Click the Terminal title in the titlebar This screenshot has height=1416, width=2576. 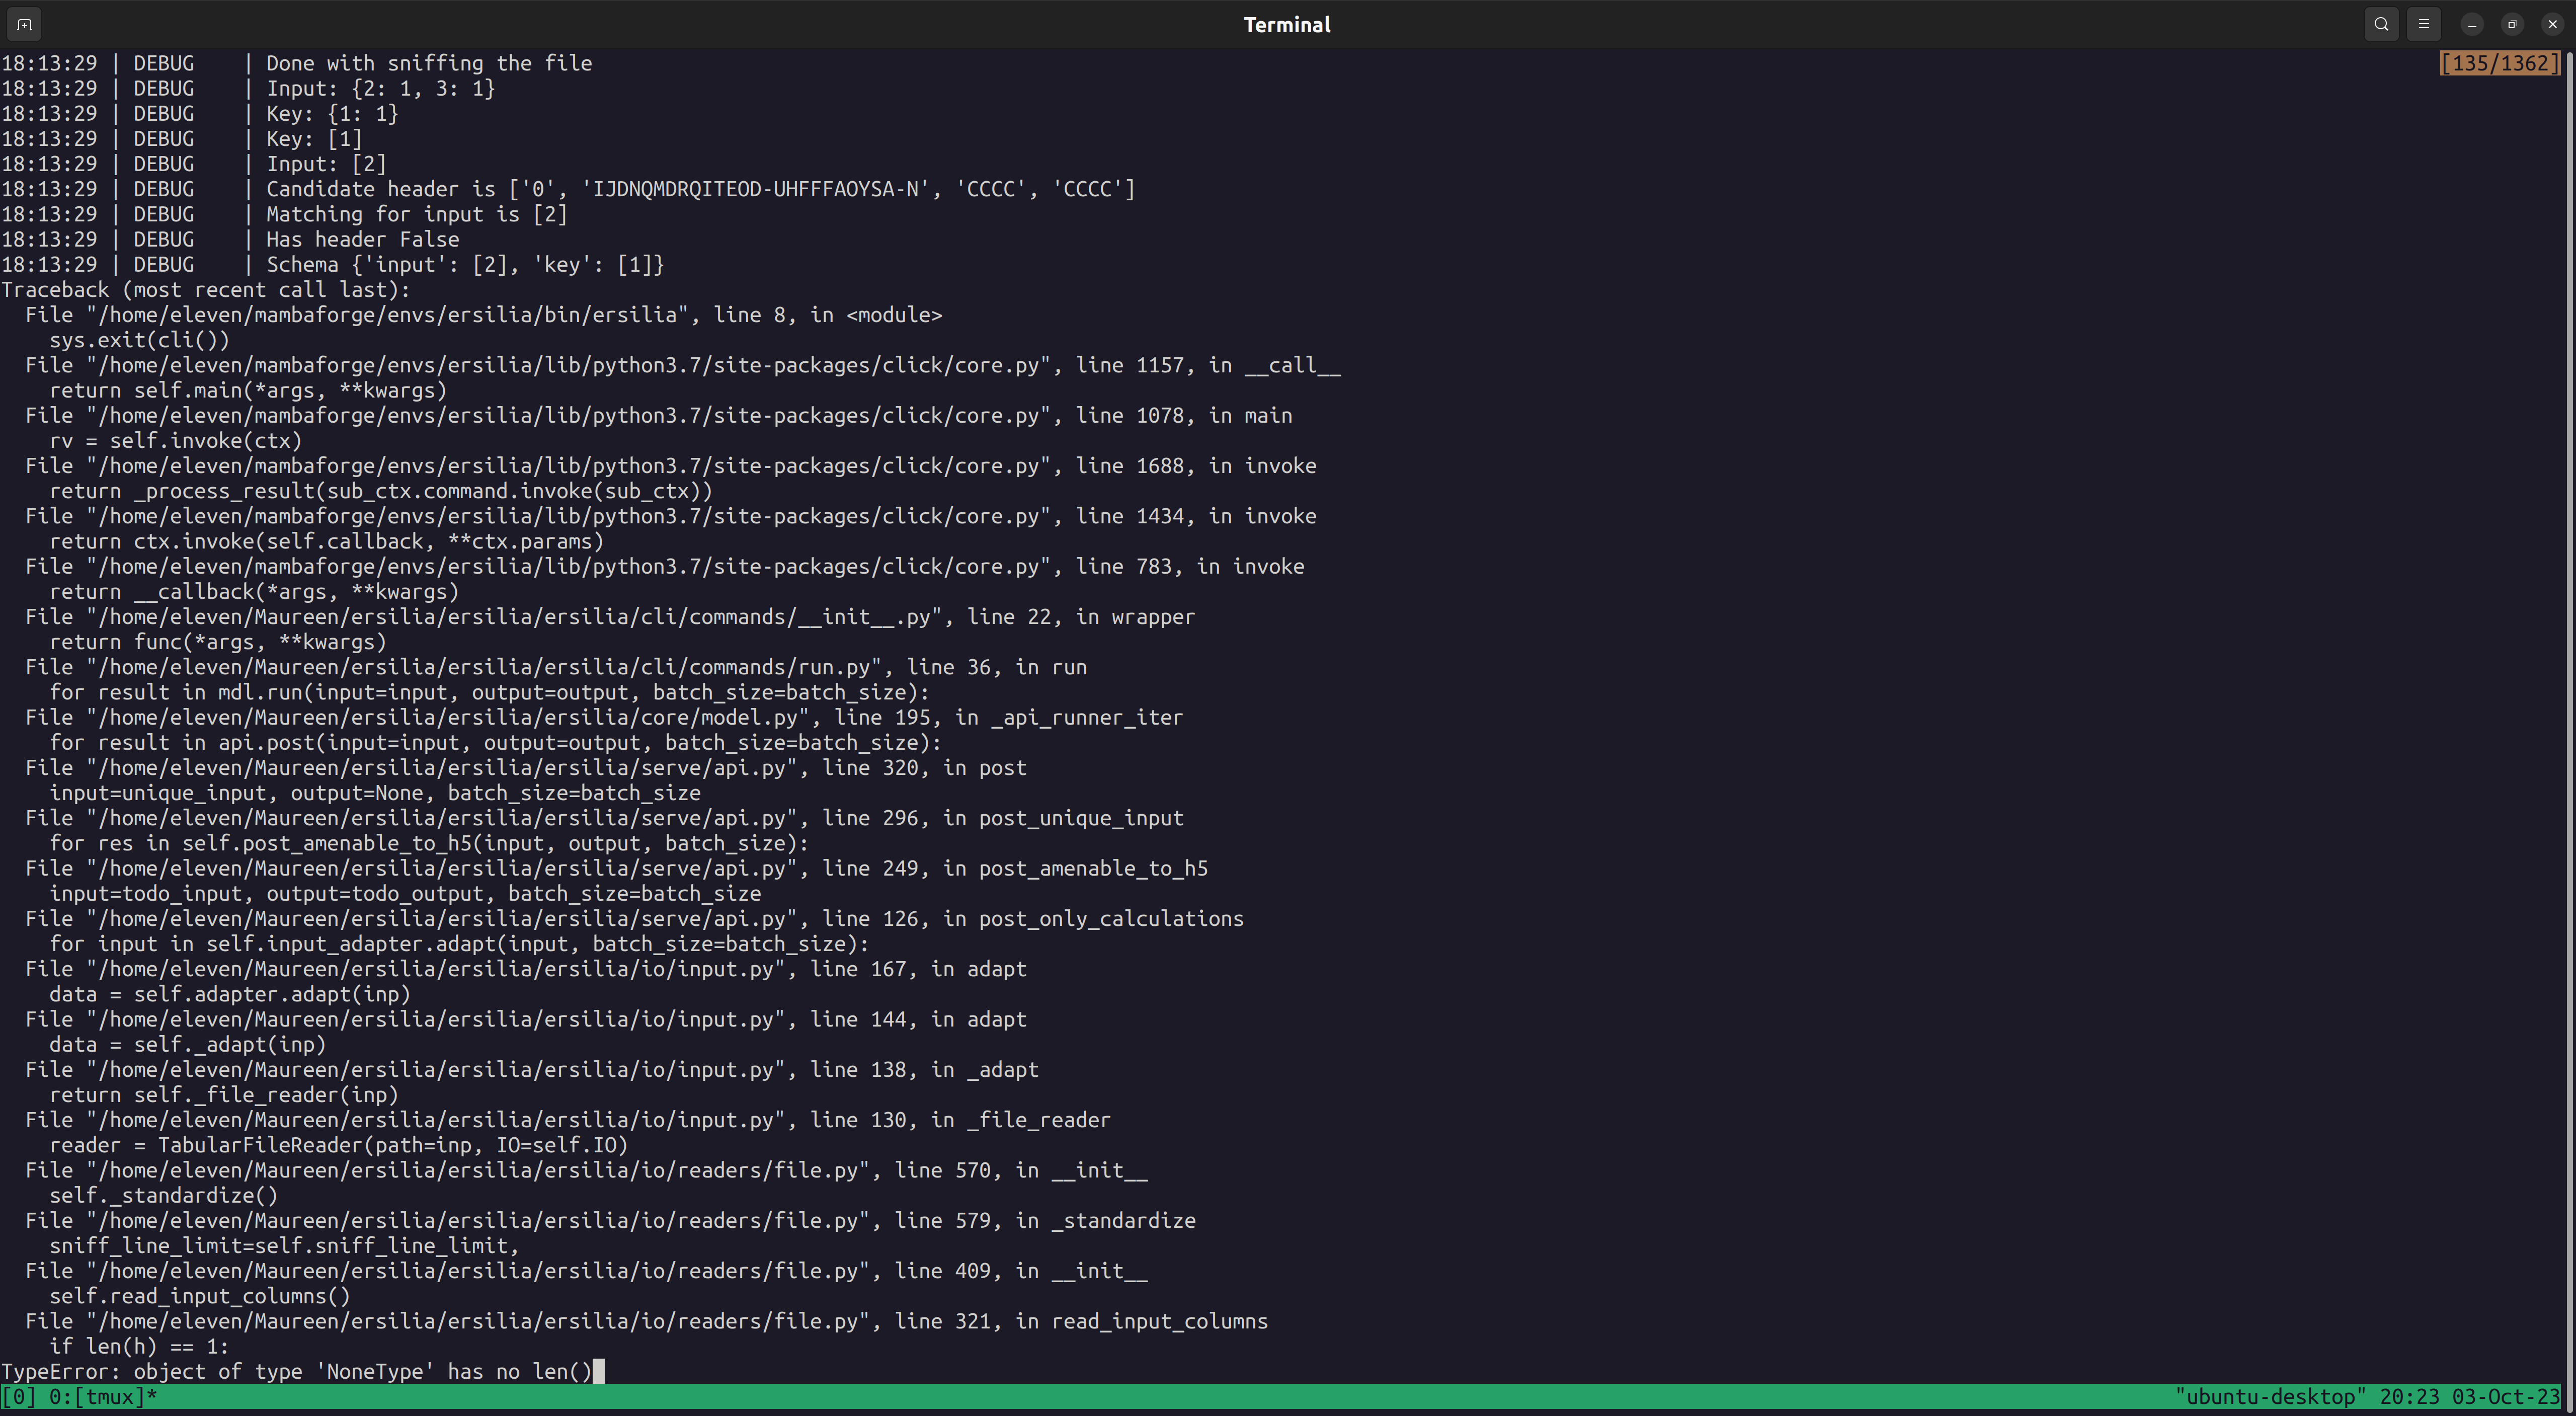pyautogui.click(x=1286, y=24)
